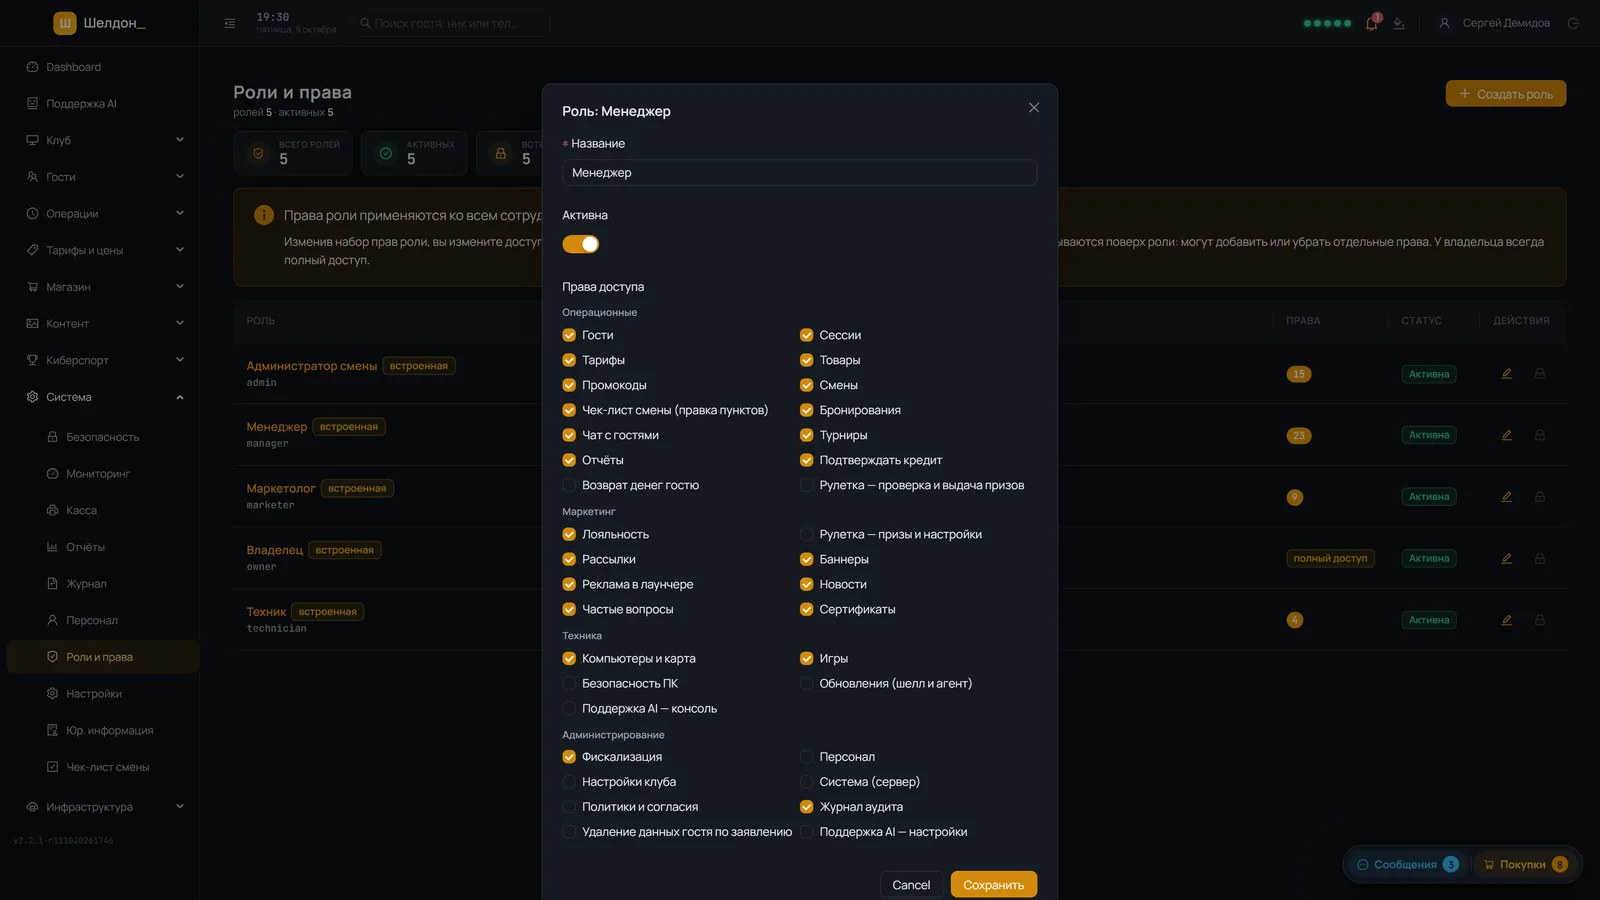Click the Создать роль button
1600x900 pixels.
coord(1505,94)
